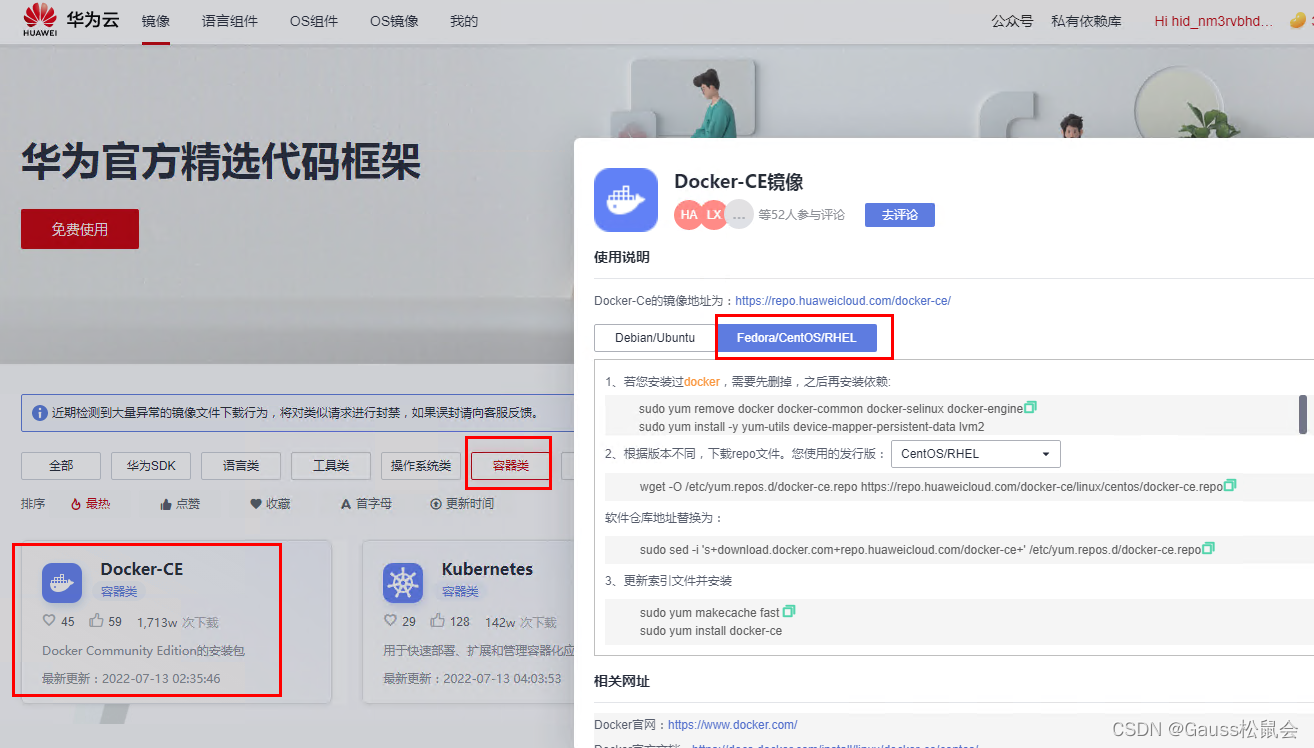This screenshot has height=748, width=1314.
Task: Open the OS镜像 tab
Action: [394, 21]
